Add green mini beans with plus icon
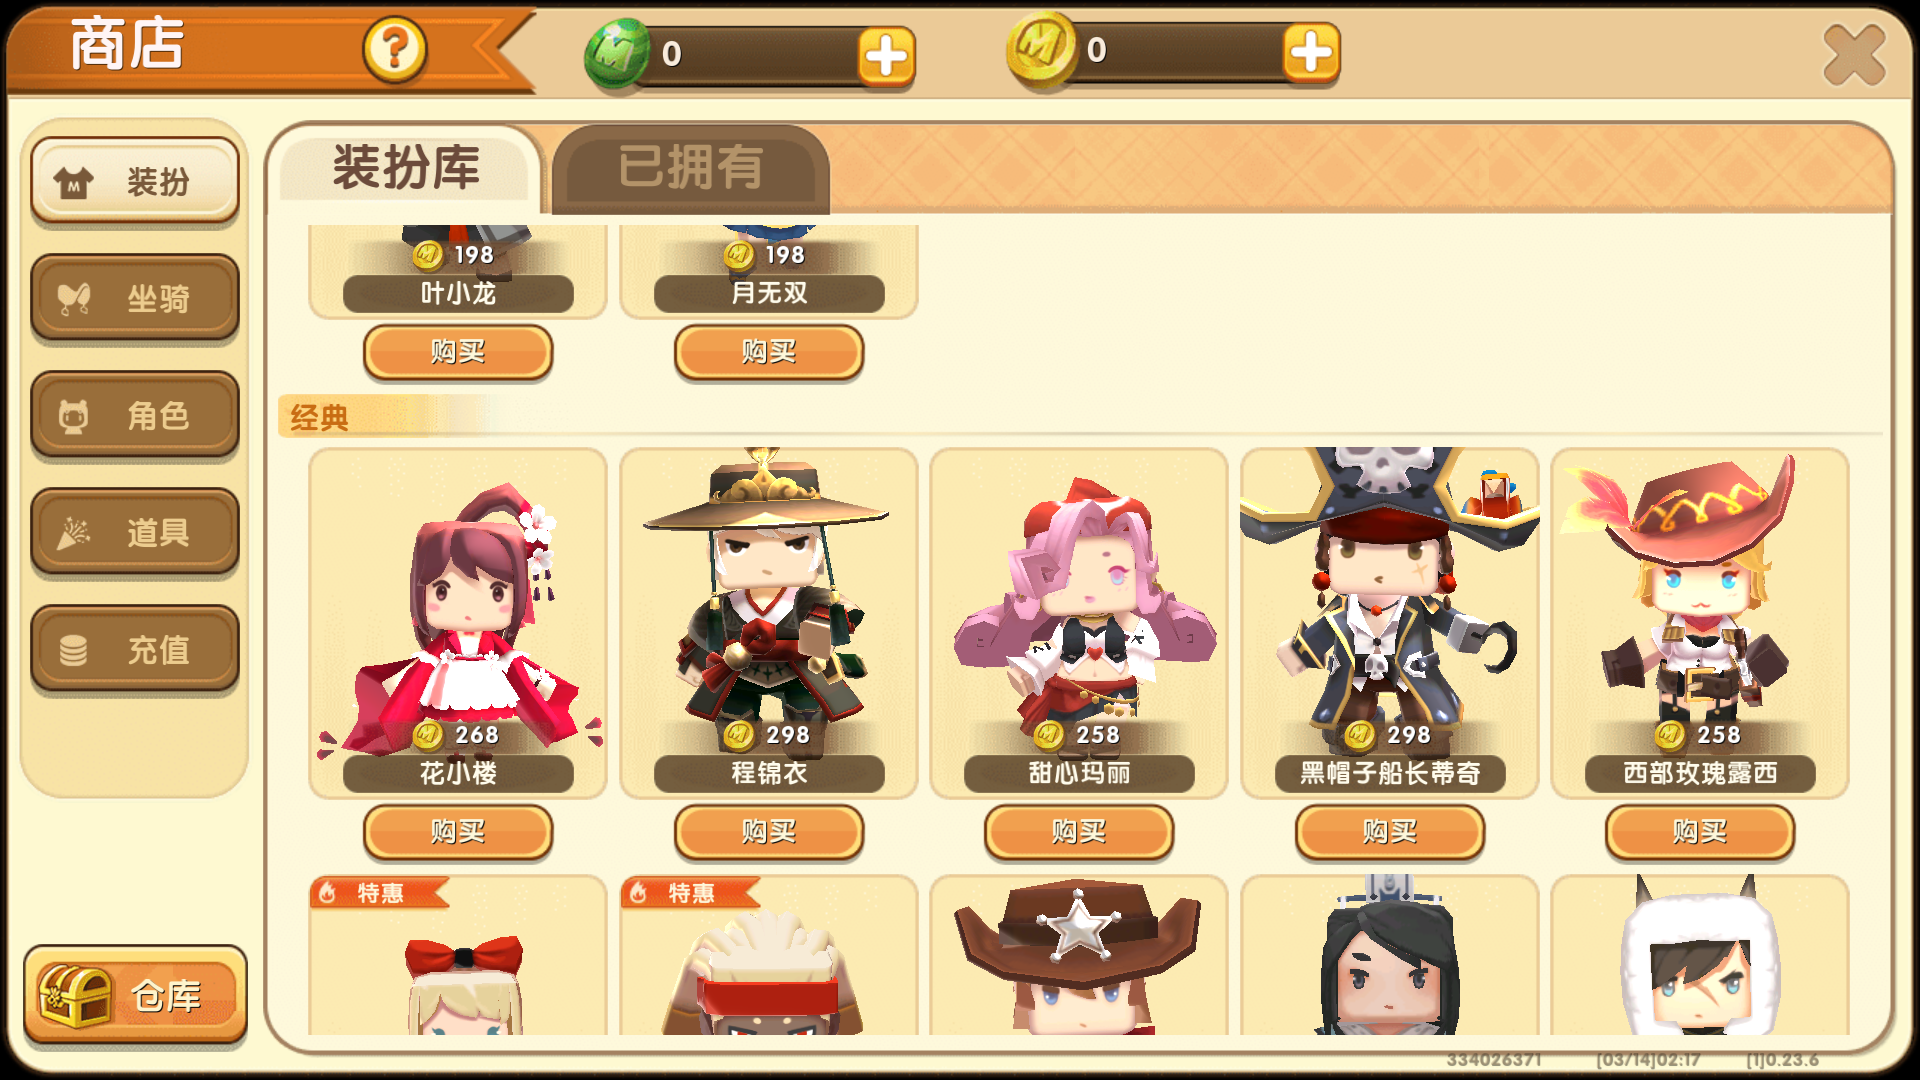Screen dimensions: 1920x1080 (886, 56)
